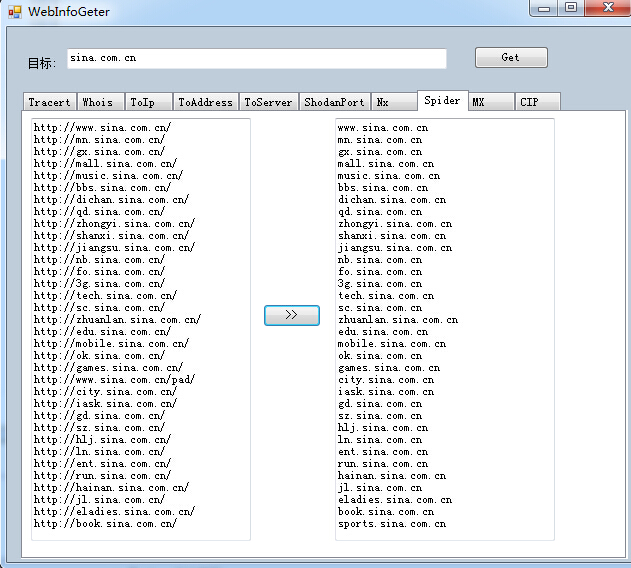The height and width of the screenshot is (568, 631).
Task: Select the Spider tab
Action: (442, 100)
